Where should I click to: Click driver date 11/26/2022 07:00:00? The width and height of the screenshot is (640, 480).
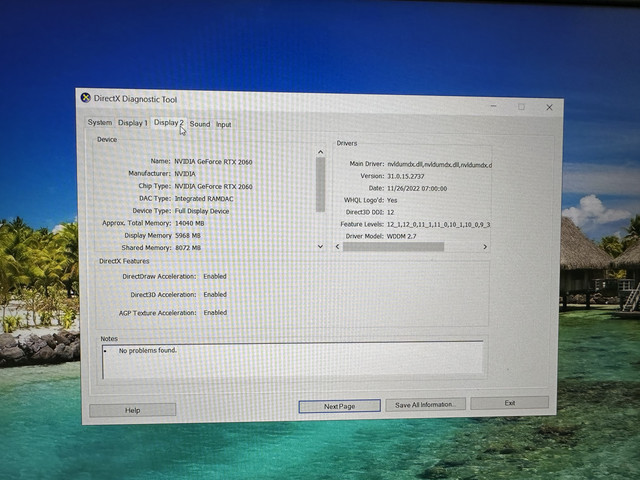[x=417, y=189]
